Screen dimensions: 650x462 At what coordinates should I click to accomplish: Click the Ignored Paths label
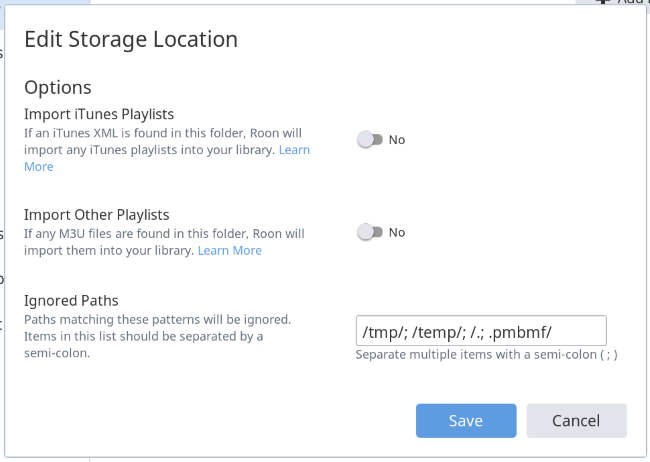tap(71, 301)
